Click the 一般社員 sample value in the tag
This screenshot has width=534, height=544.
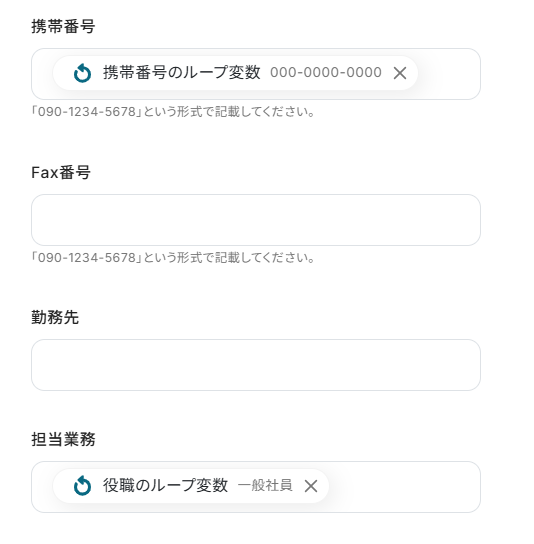click(x=265, y=486)
